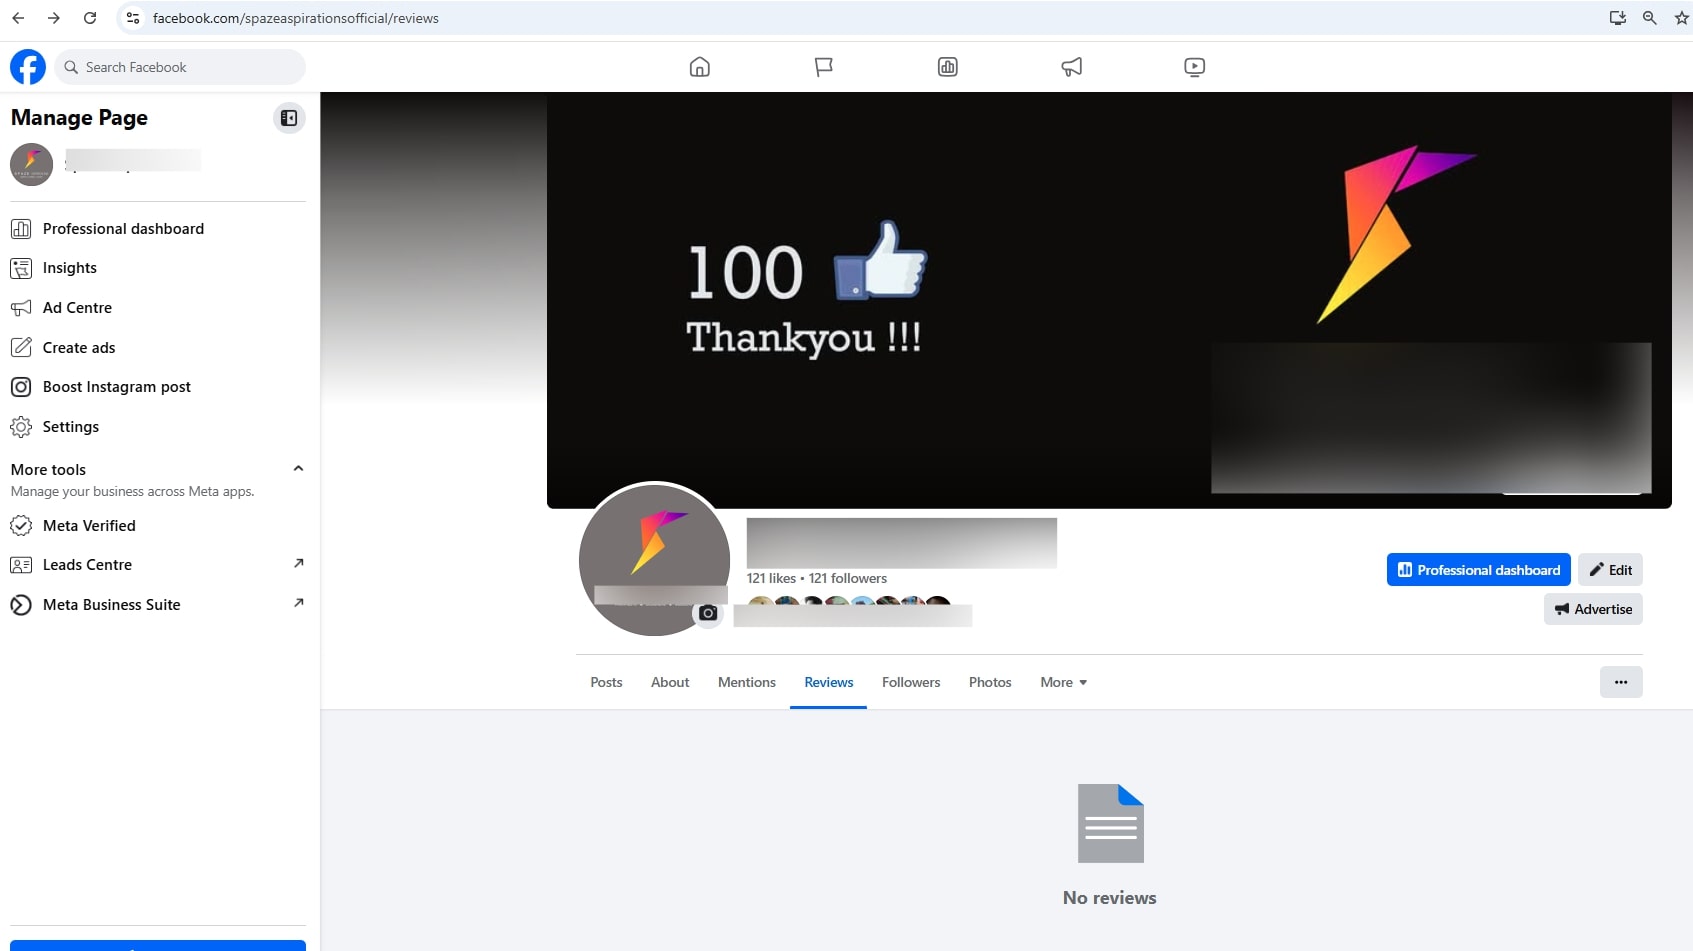Click the ellipsis menu next to the tabs

(x=1620, y=682)
